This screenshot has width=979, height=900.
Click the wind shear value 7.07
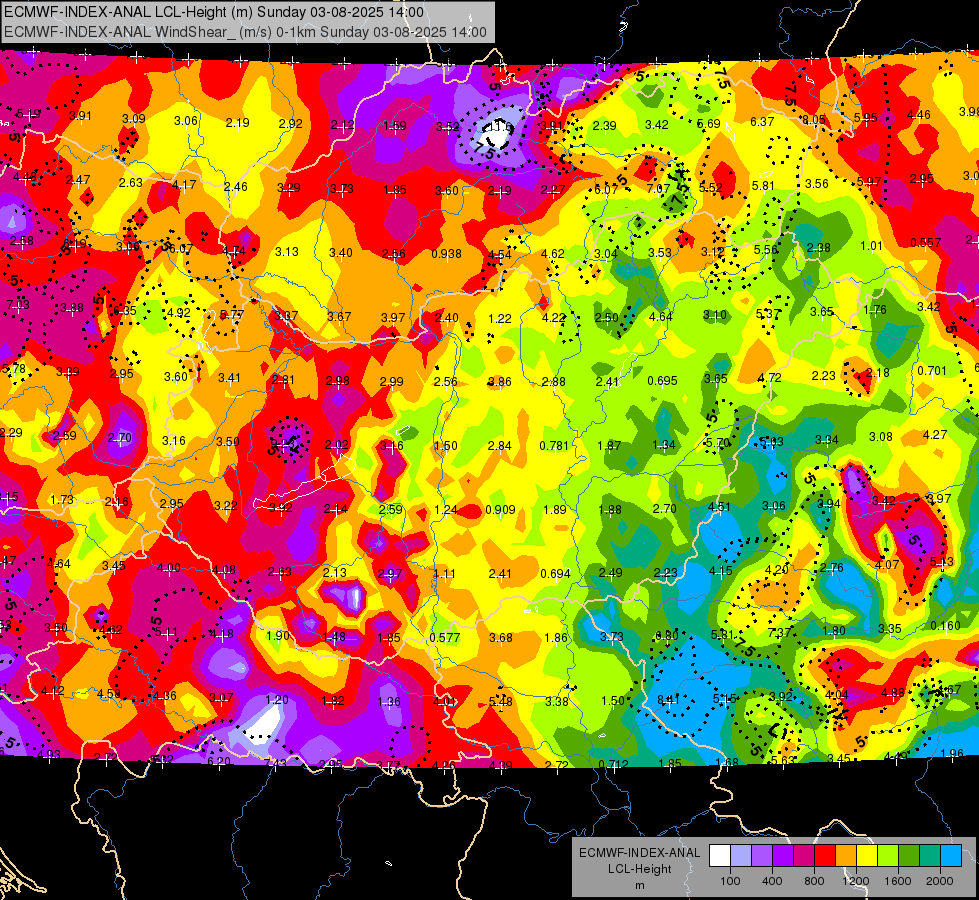(658, 189)
